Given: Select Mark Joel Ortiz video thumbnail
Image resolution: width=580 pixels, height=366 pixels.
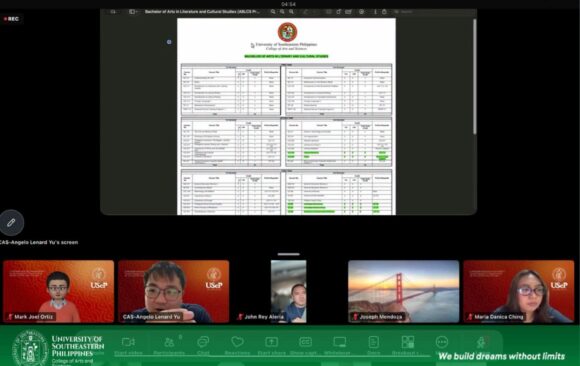Looking at the screenshot, I should (58, 291).
